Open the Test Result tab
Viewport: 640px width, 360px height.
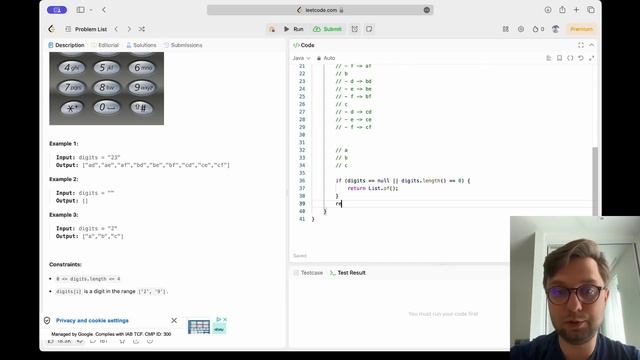click(348, 273)
